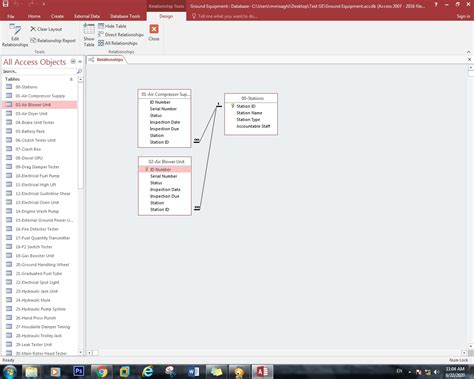Click the Photoshop icon in taskbar
The image size is (474, 379).
(79, 371)
